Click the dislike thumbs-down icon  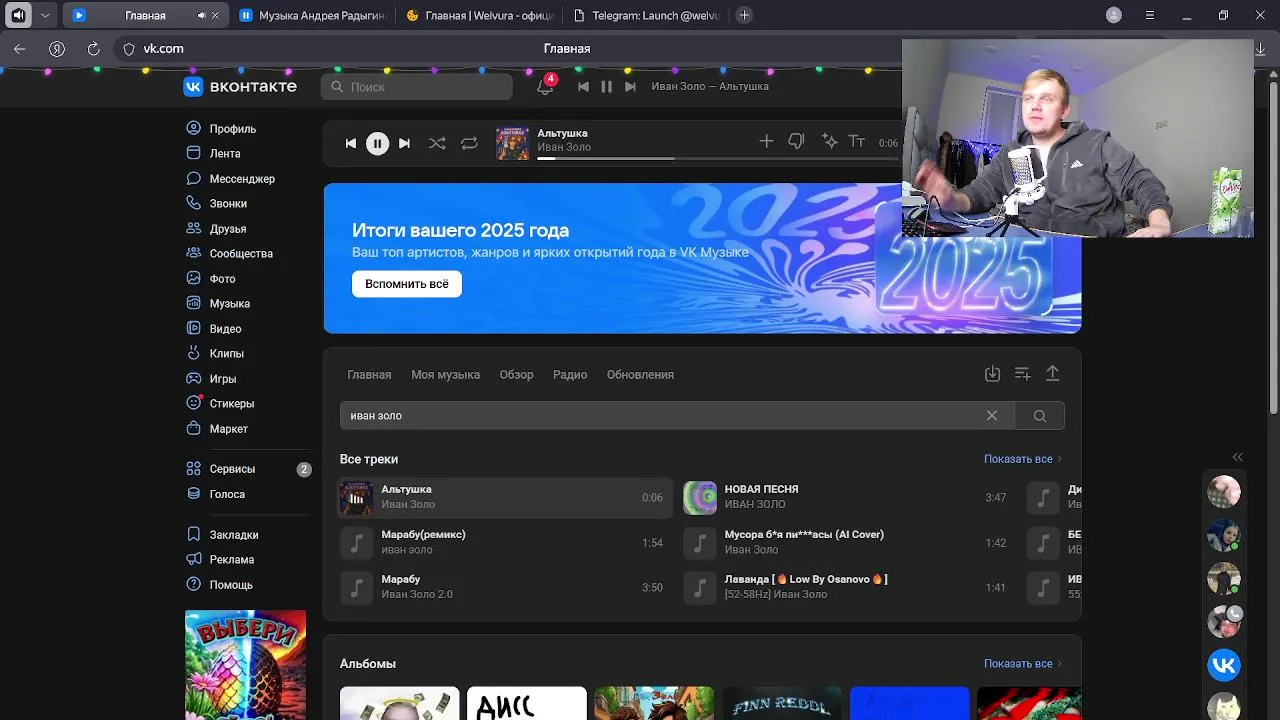(796, 142)
